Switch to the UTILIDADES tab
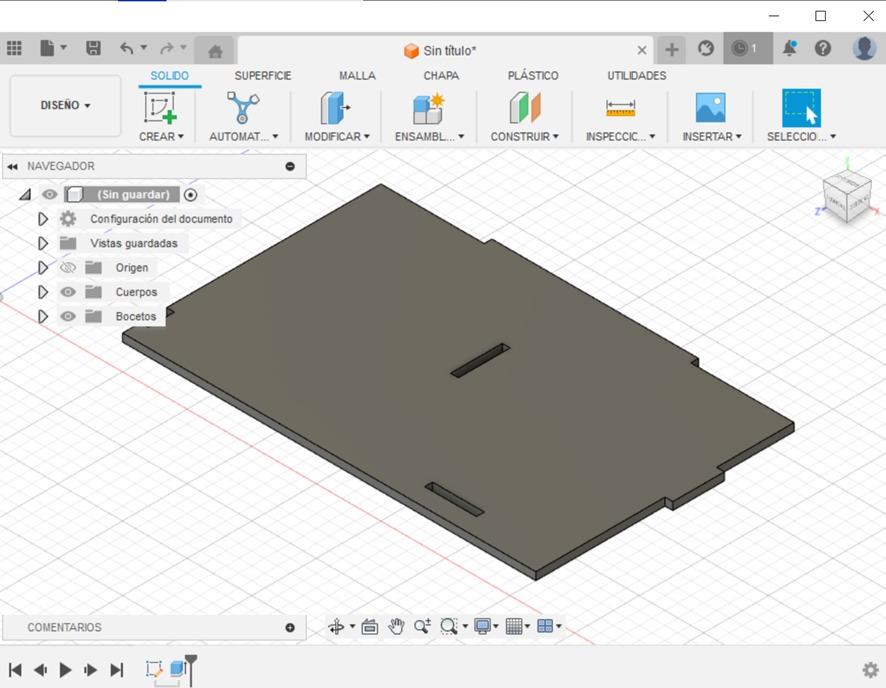This screenshot has width=886, height=688. 636,76
